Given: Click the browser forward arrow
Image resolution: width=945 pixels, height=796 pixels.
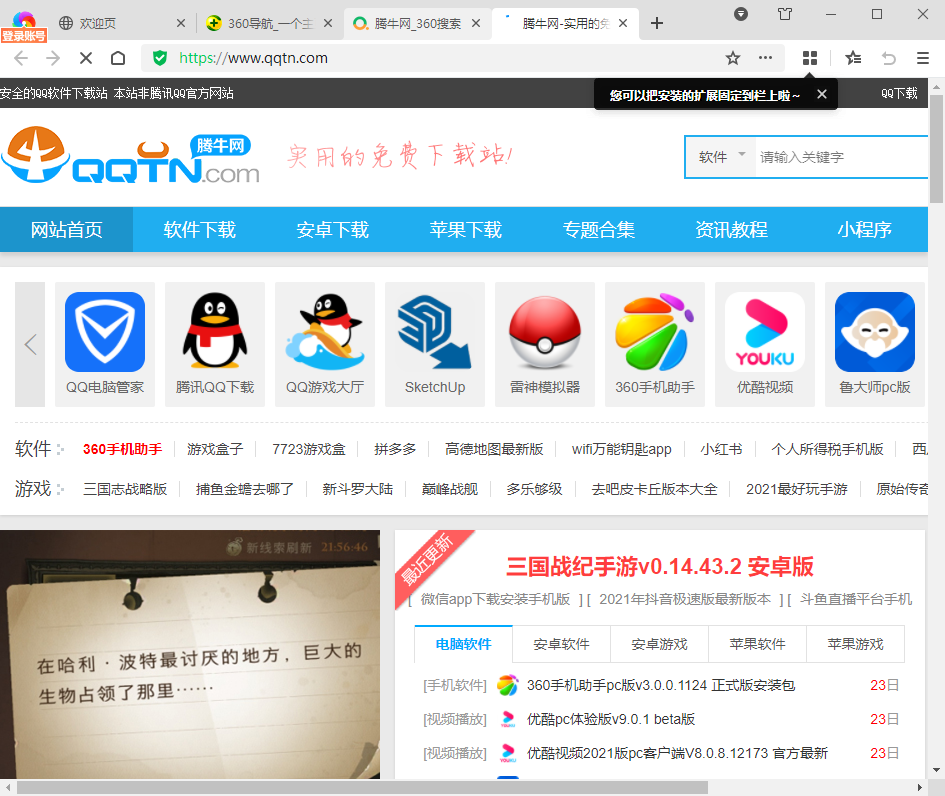Looking at the screenshot, I should coord(53,58).
